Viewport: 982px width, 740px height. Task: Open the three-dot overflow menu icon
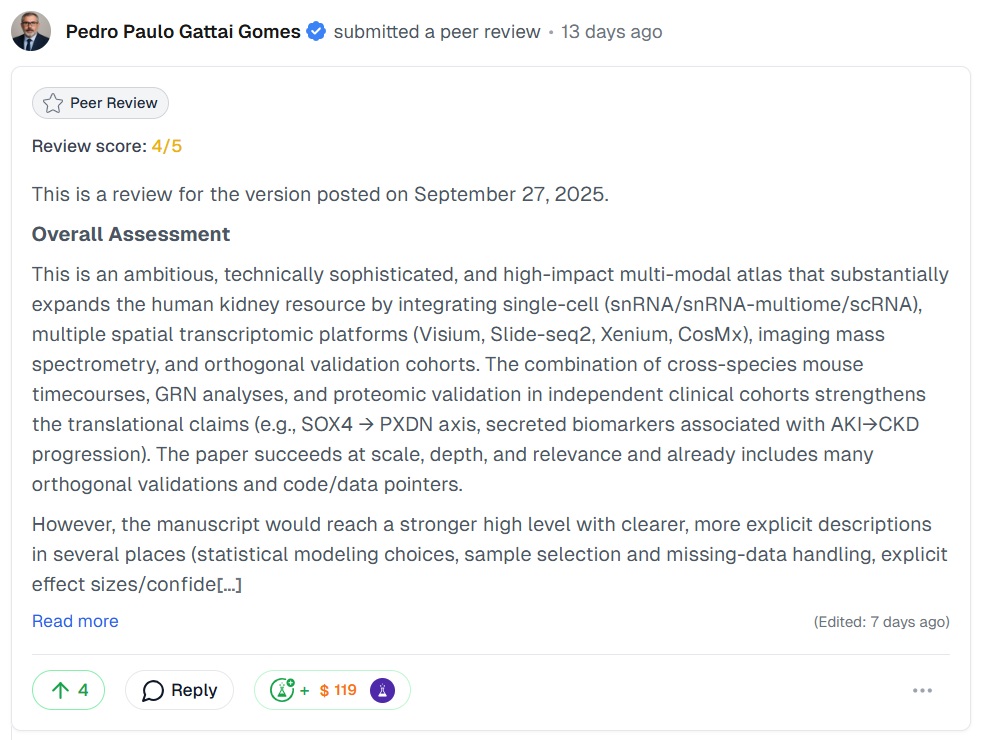[921, 689]
